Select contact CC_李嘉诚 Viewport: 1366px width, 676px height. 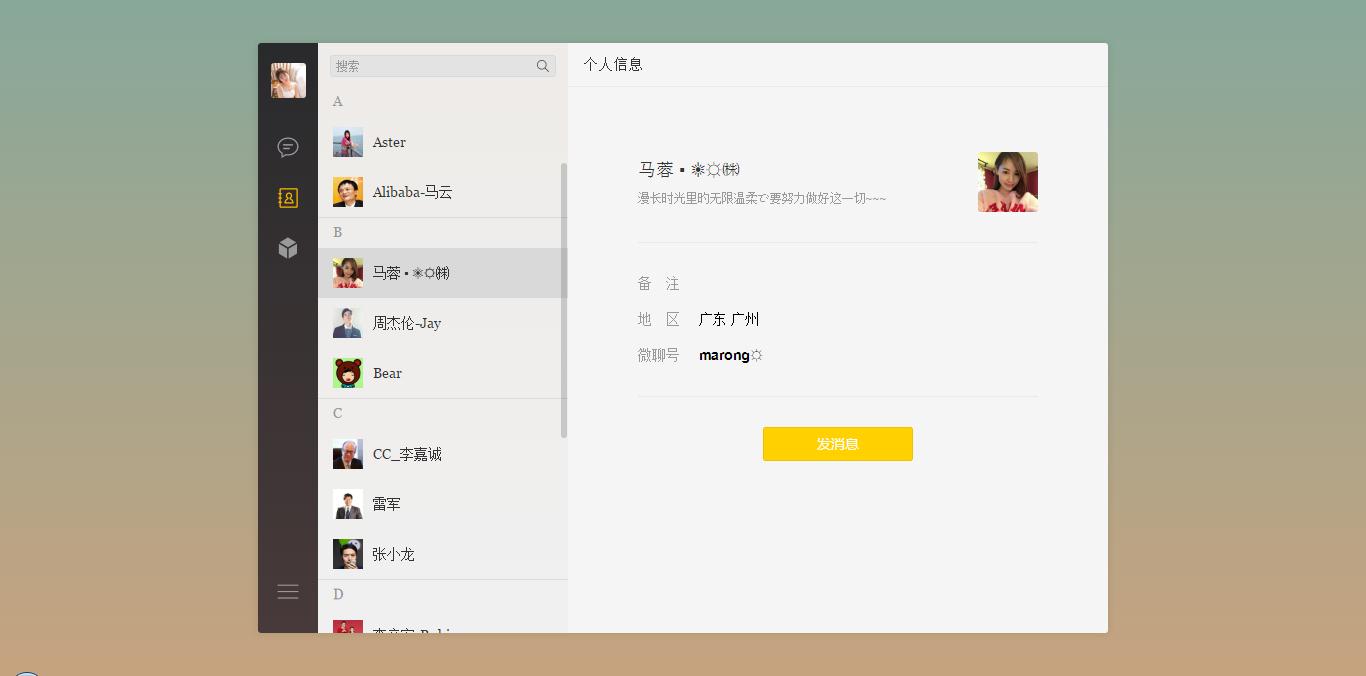coord(442,454)
